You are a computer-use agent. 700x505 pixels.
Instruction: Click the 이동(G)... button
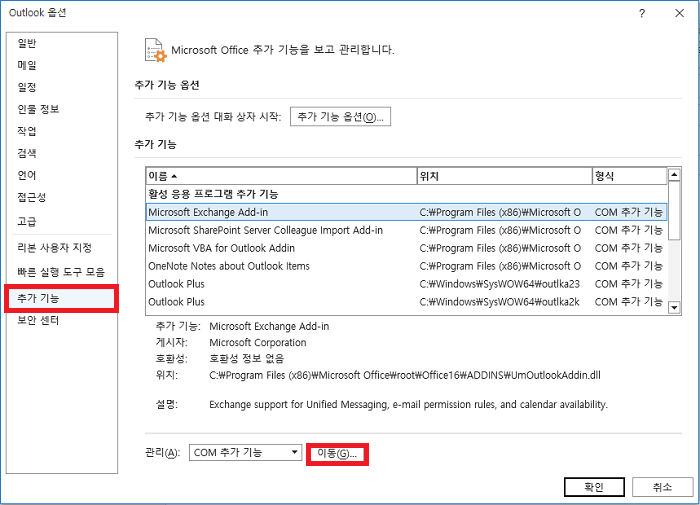(338, 454)
